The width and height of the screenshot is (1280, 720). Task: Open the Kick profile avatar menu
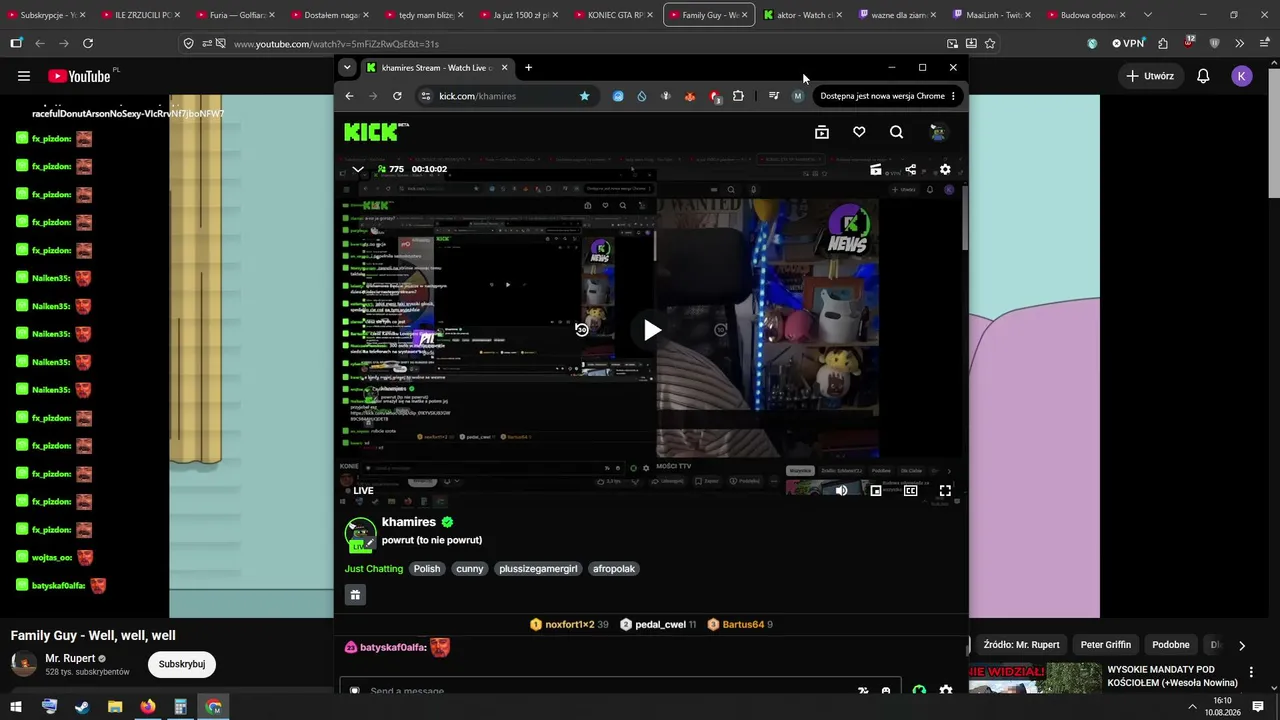pyautogui.click(x=938, y=132)
